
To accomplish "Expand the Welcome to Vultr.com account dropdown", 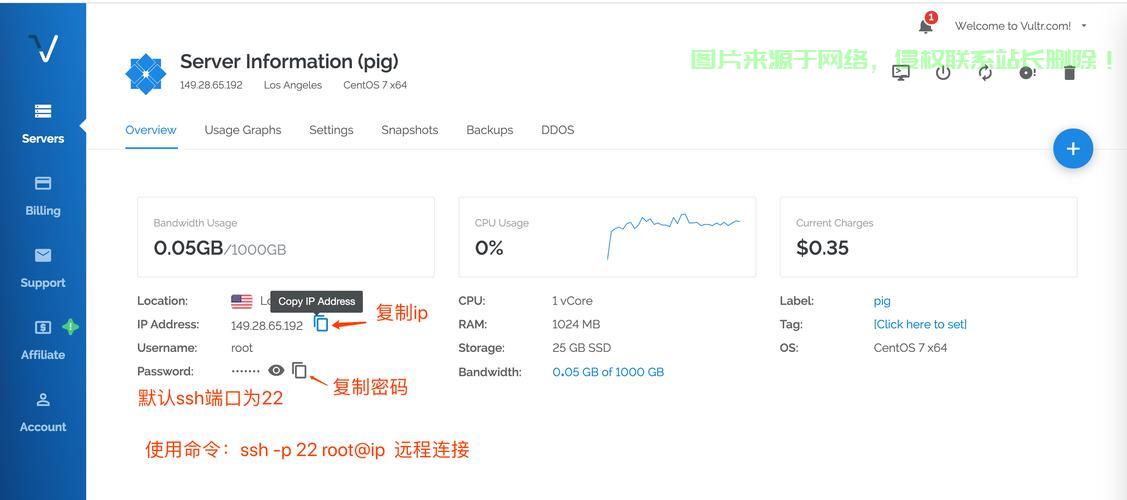I will tap(1020, 26).
